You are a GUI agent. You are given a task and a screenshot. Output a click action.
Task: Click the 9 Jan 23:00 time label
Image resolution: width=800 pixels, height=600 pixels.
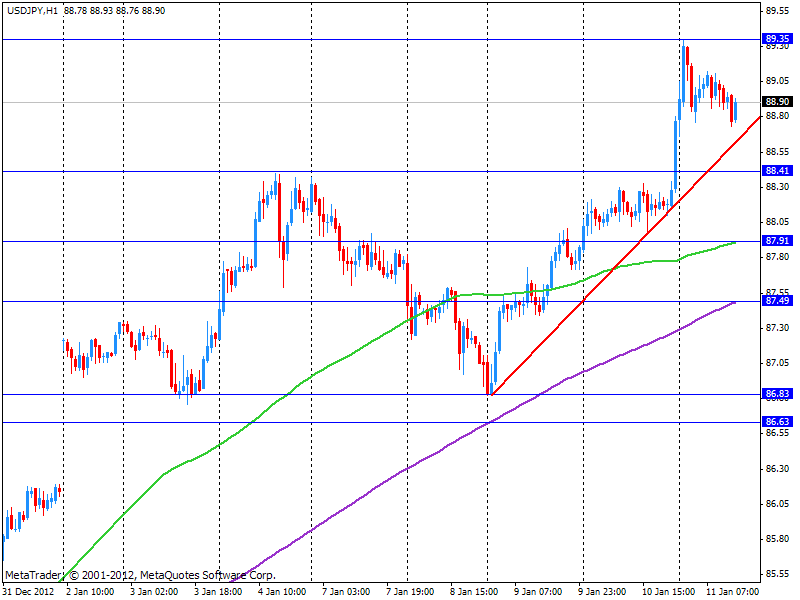coord(602,592)
